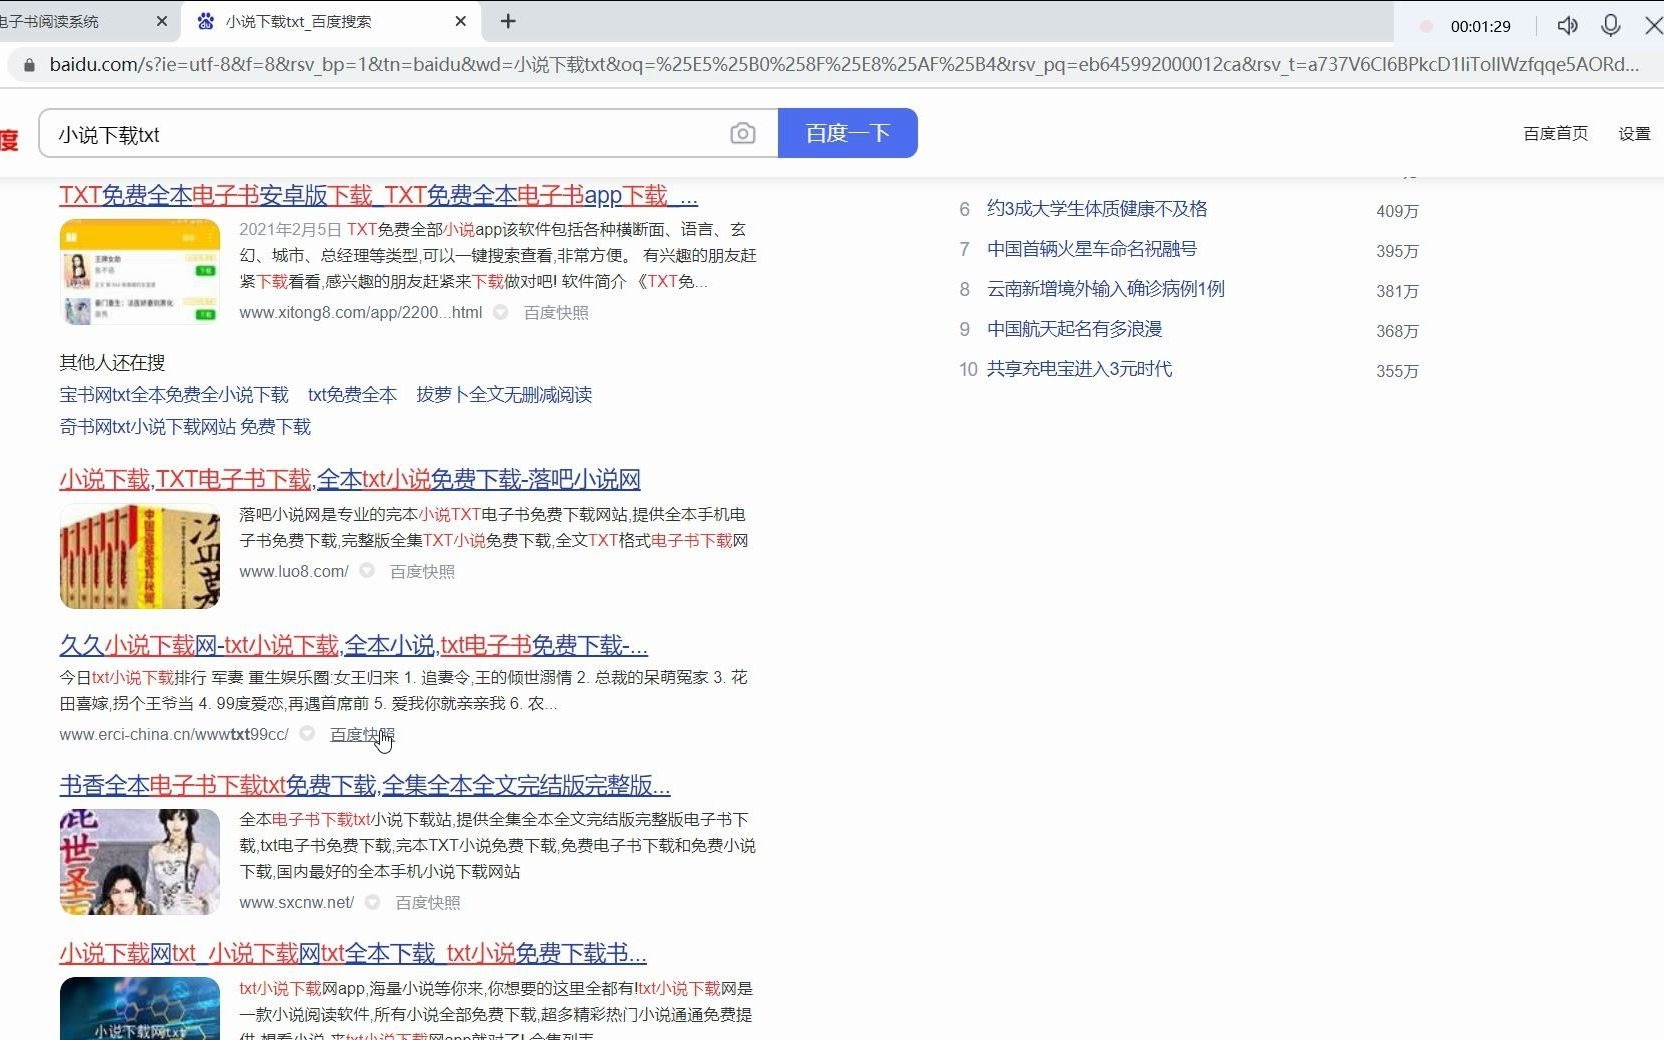Click the www.xitong8.com/app/2200...html URL
1664x1040 pixels.
(x=361, y=313)
